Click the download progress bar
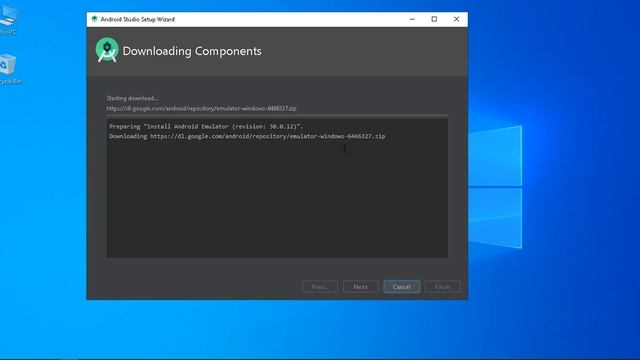The width and height of the screenshot is (640, 360). (277, 116)
